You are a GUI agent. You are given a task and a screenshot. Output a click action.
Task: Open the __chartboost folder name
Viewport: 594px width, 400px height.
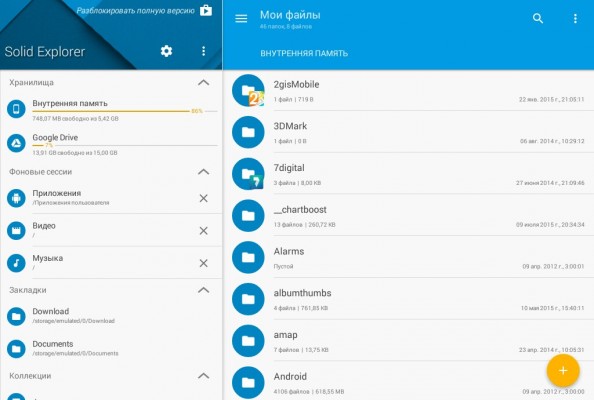tap(300, 209)
